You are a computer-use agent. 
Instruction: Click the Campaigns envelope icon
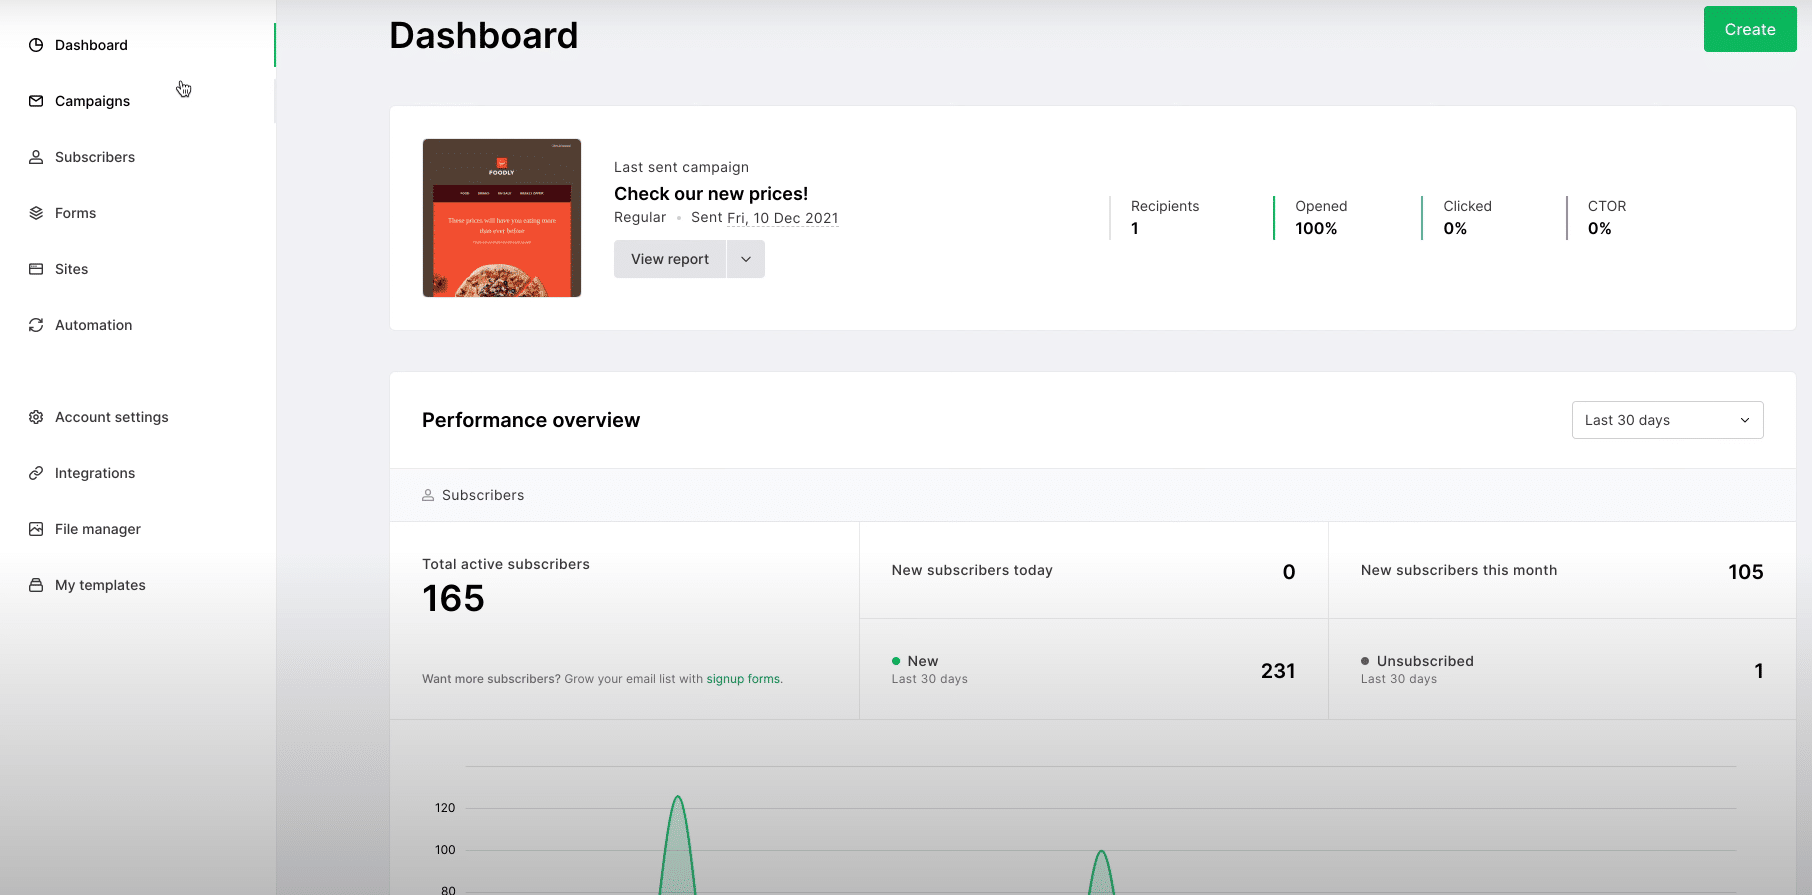tap(36, 101)
